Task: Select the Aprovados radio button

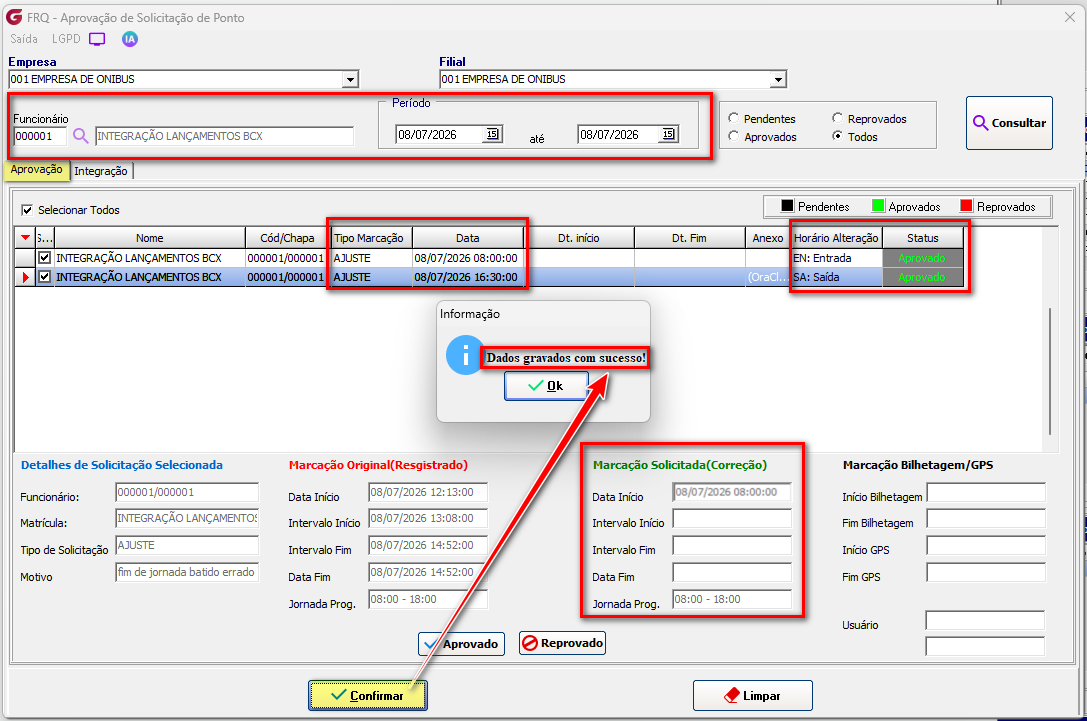Action: 733,136
